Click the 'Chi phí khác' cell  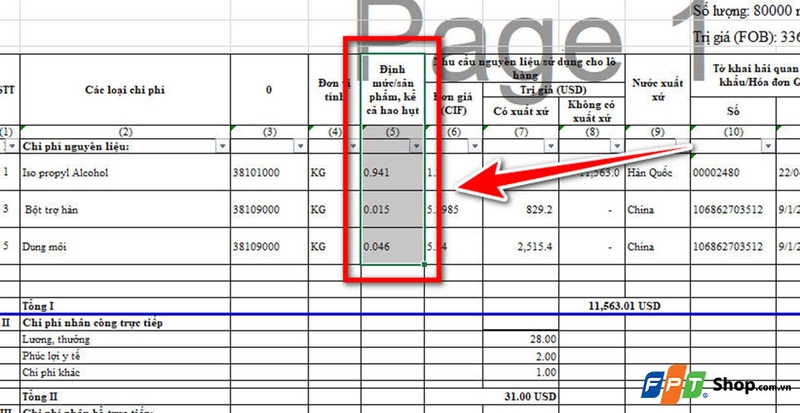(x=125, y=372)
